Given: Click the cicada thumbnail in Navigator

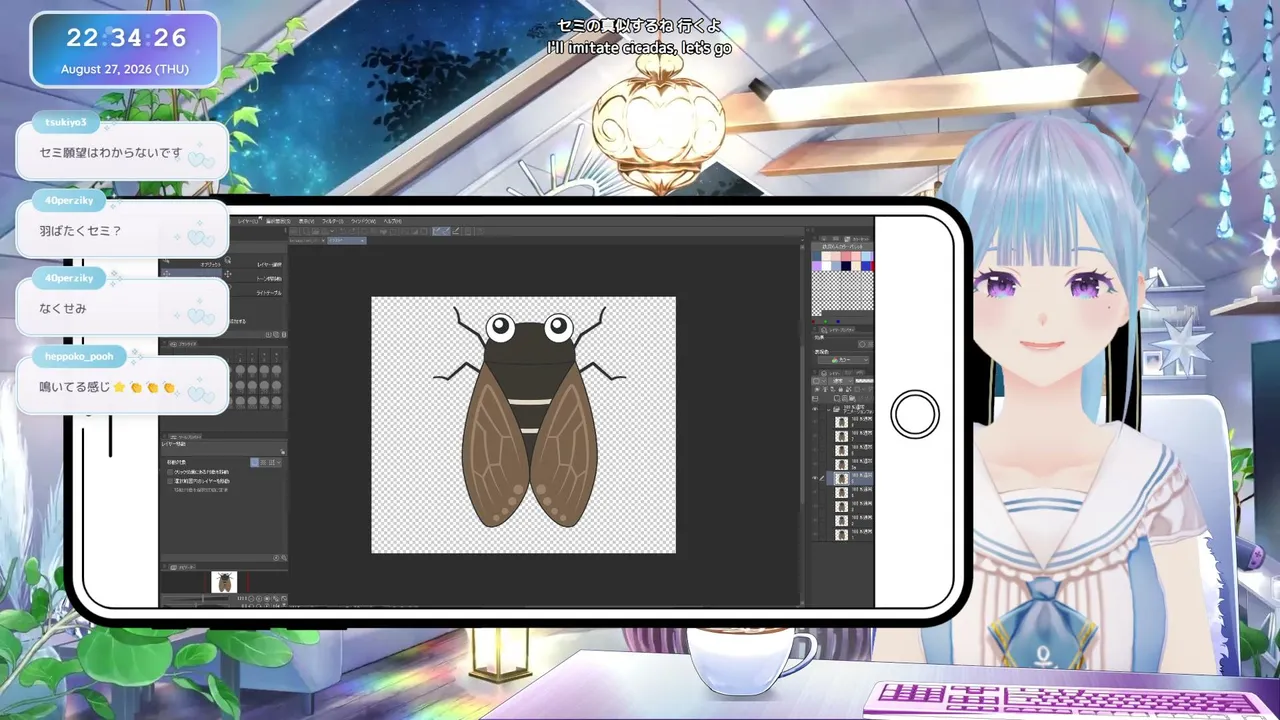Looking at the screenshot, I should coord(224,582).
